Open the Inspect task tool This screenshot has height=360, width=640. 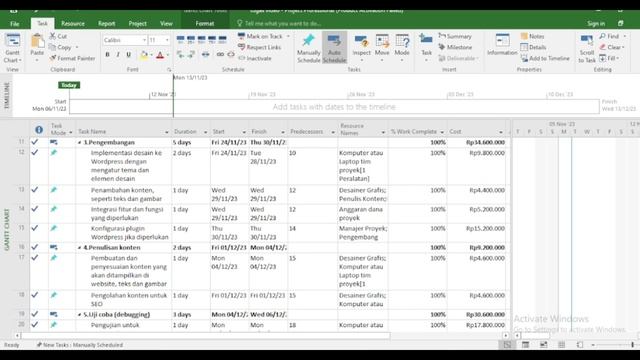click(362, 48)
